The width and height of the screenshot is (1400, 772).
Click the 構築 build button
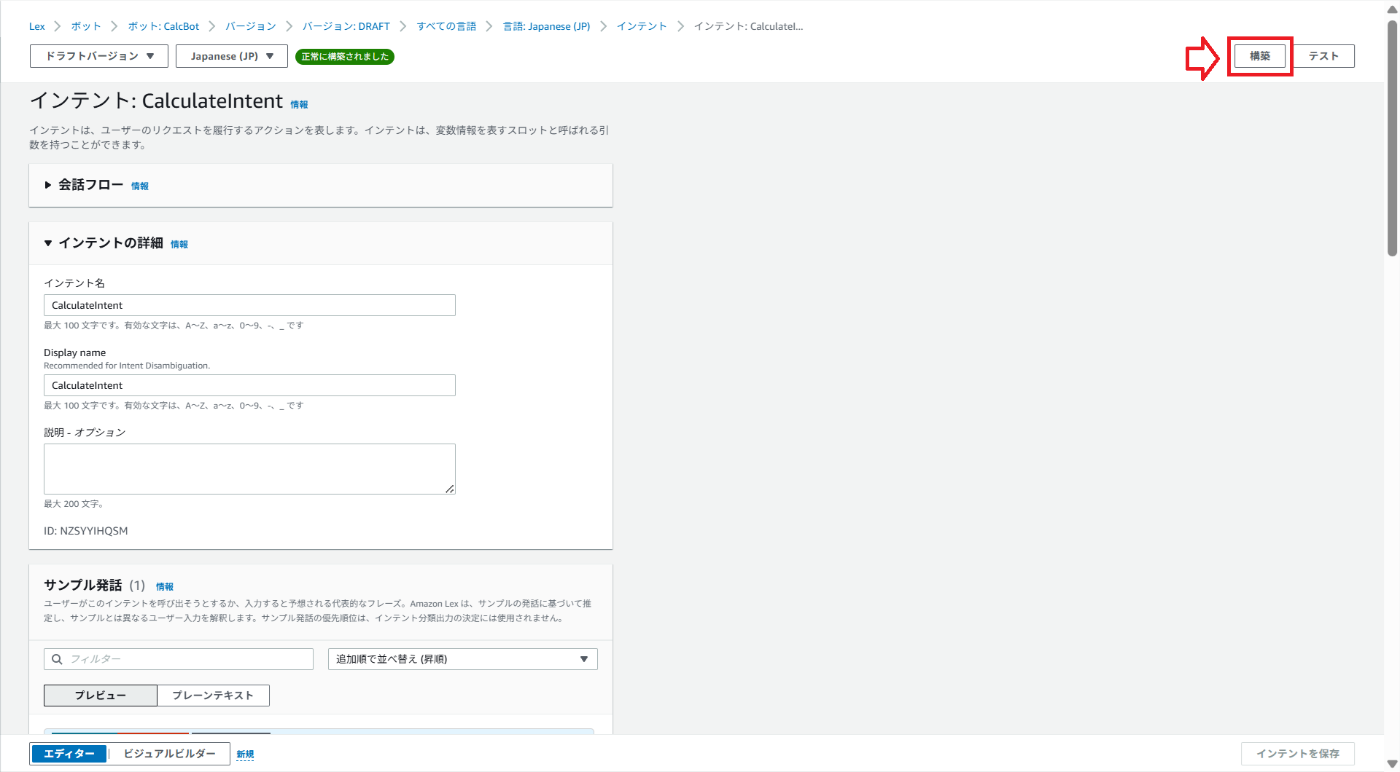1259,56
